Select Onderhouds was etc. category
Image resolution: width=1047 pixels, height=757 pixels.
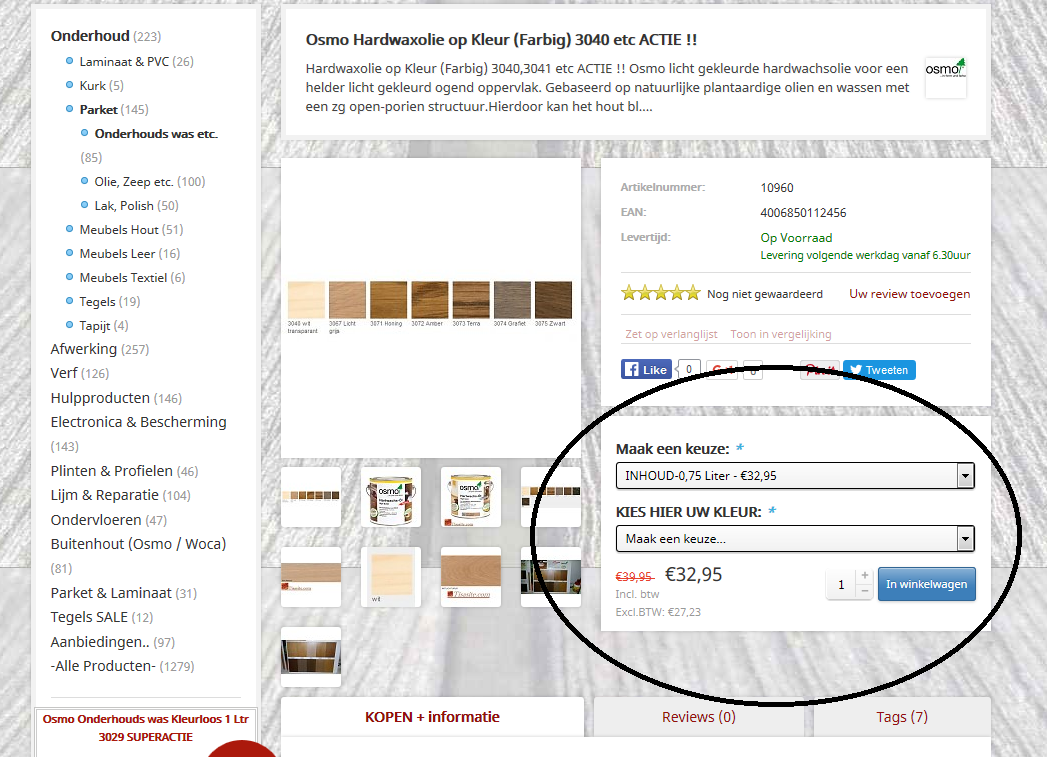156,134
